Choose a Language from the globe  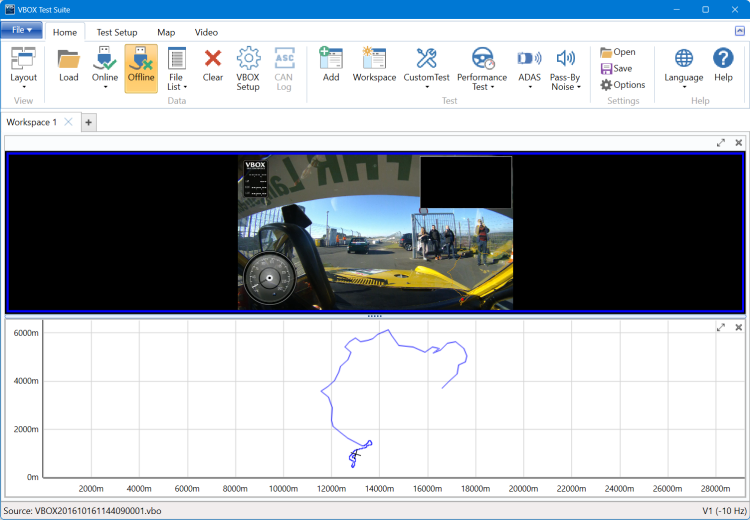pos(684,68)
